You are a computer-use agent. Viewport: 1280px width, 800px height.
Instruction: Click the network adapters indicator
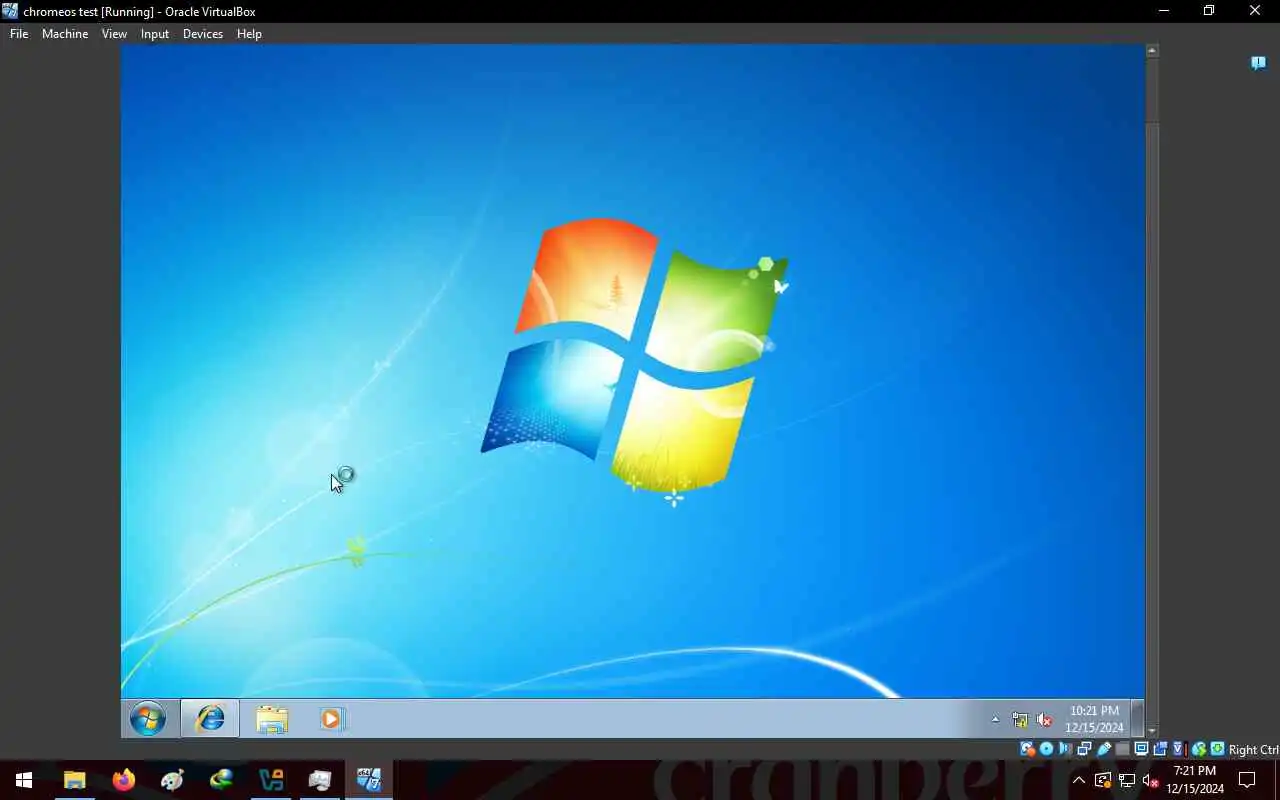(1084, 749)
